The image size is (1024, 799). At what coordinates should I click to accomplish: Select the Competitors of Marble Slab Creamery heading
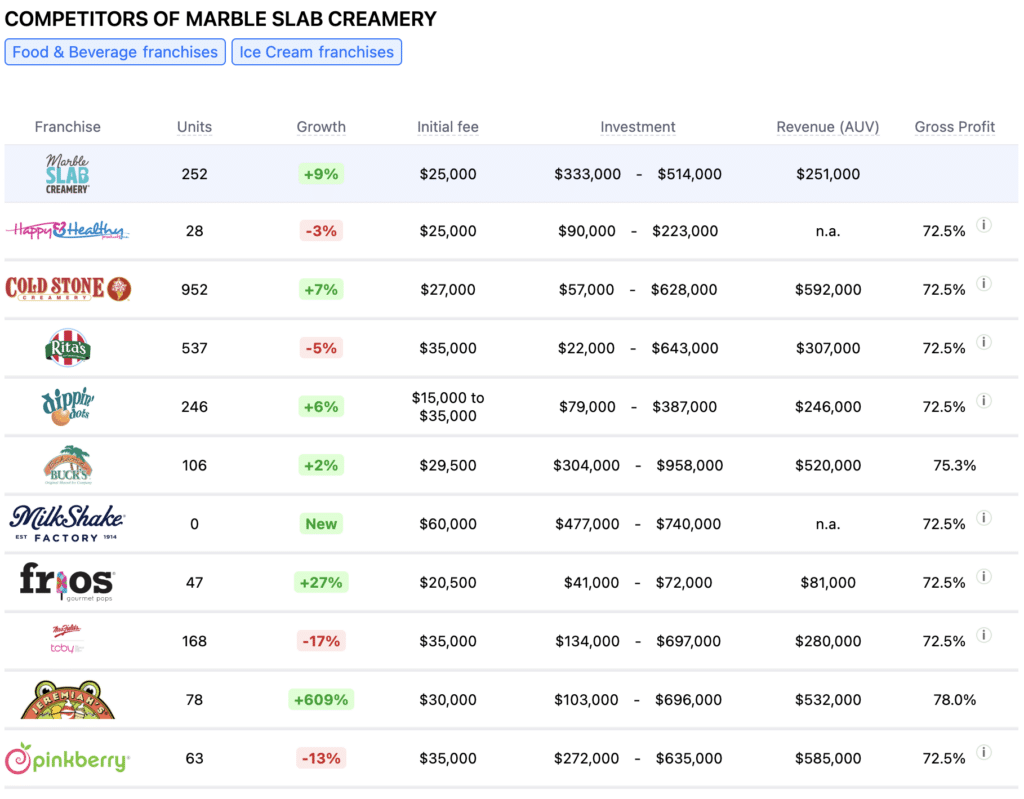pos(221,19)
